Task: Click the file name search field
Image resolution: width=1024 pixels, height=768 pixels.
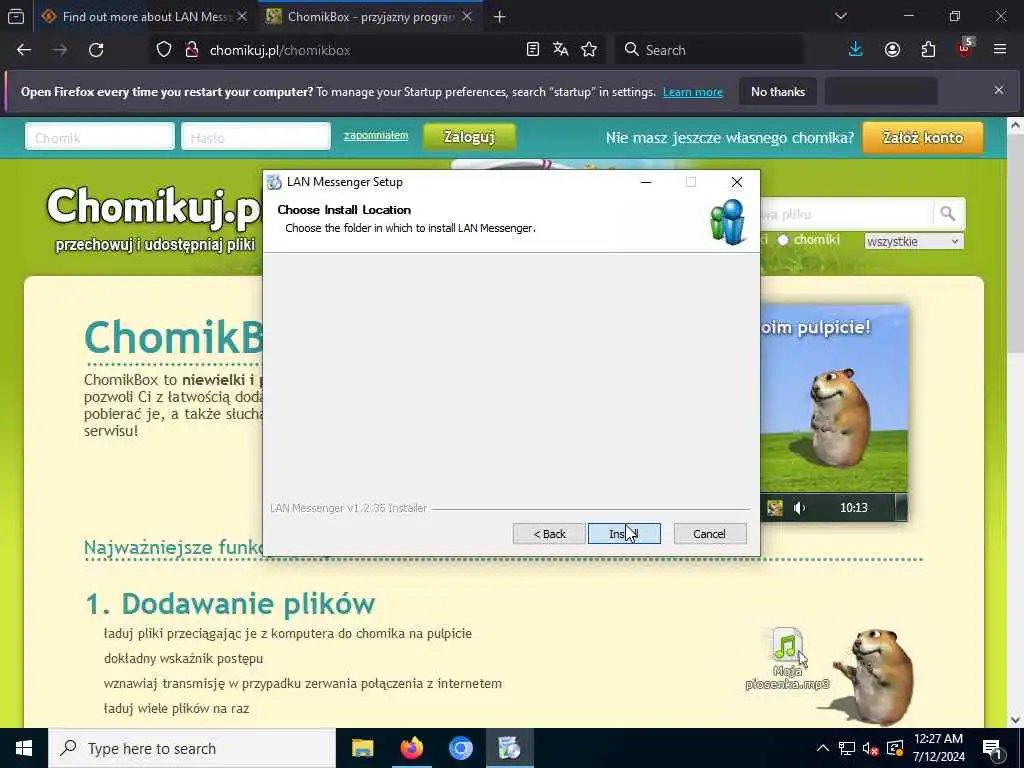Action: pos(846,214)
